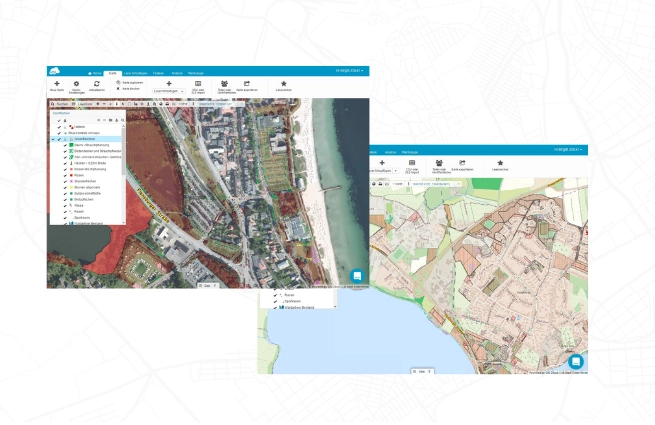
Task: Click CSV oder XLS import in left window
Action: (198, 87)
